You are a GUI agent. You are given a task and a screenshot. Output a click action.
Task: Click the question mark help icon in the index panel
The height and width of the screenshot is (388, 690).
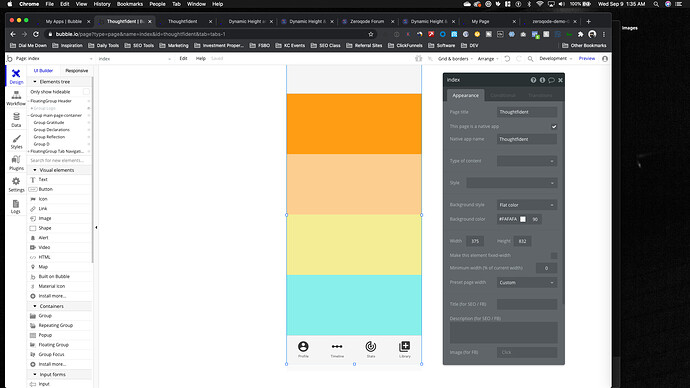[x=533, y=80]
